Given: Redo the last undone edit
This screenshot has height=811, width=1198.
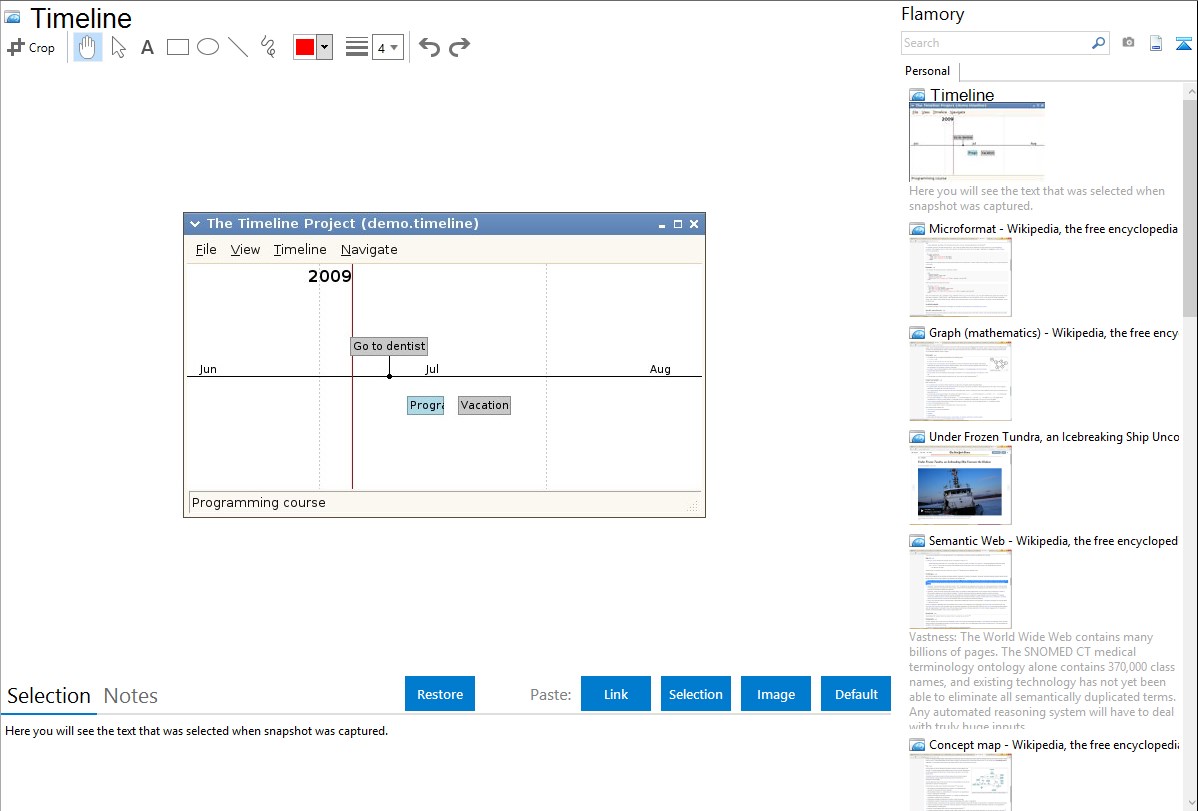Looking at the screenshot, I should click(460, 47).
